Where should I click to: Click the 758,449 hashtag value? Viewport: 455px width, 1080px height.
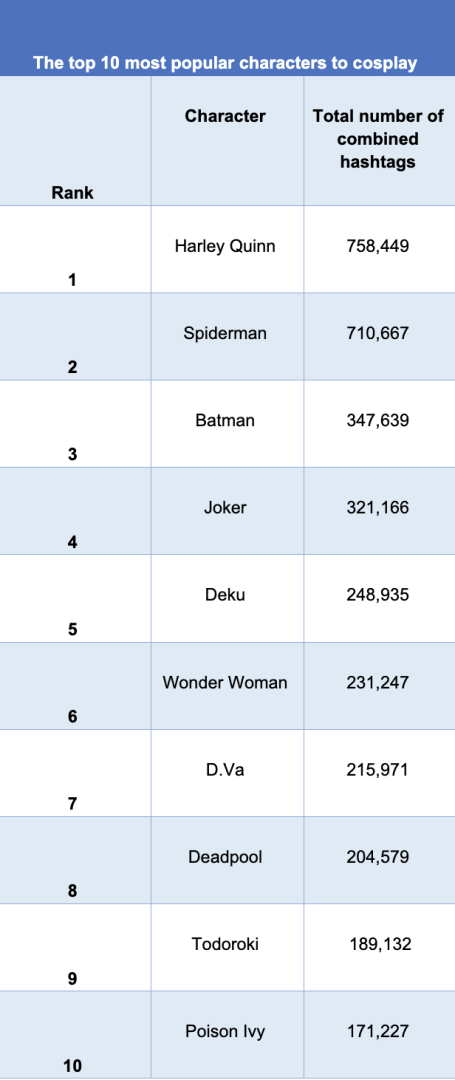click(x=378, y=246)
